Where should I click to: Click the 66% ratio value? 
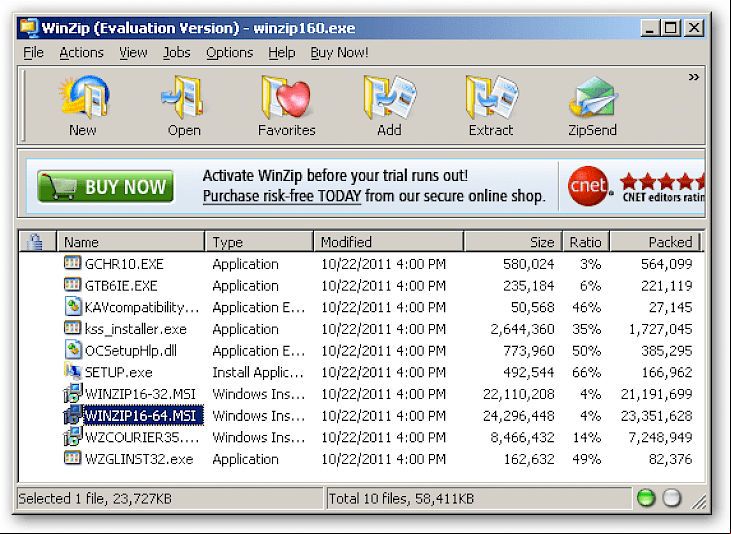tap(586, 372)
